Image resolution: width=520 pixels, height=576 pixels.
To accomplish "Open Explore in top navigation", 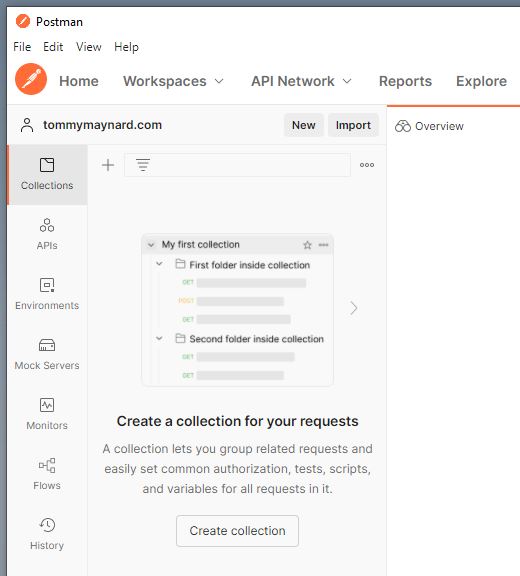I will click(x=481, y=81).
